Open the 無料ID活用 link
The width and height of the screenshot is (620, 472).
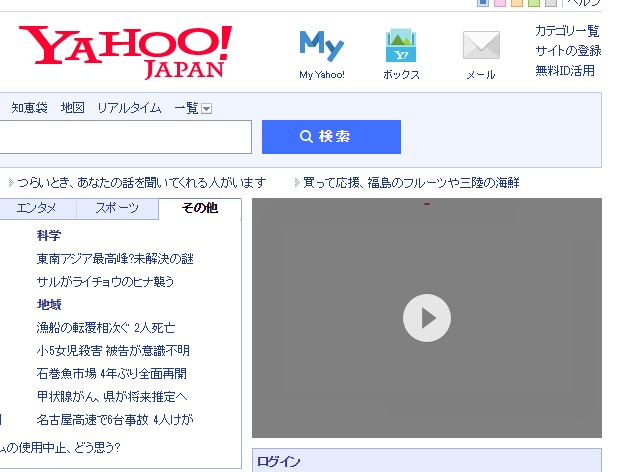565,71
